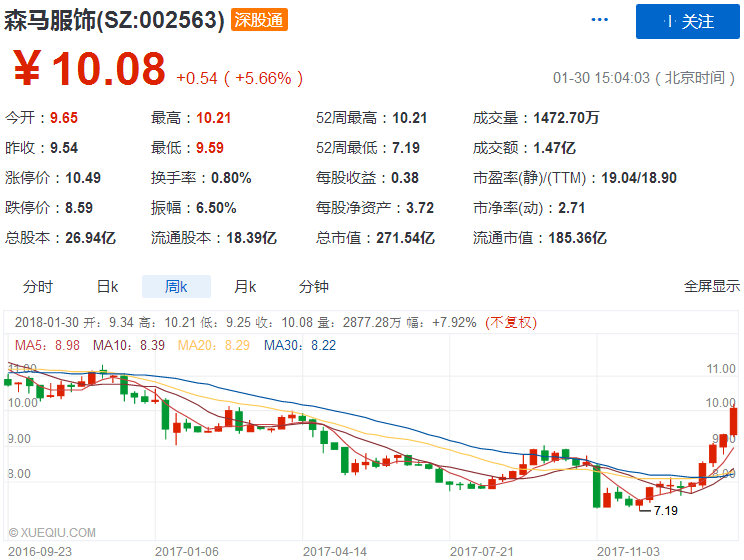Viewport: 744px width, 560px height.
Task: Click 全屏显示 to view fullscreen
Action: 712,286
